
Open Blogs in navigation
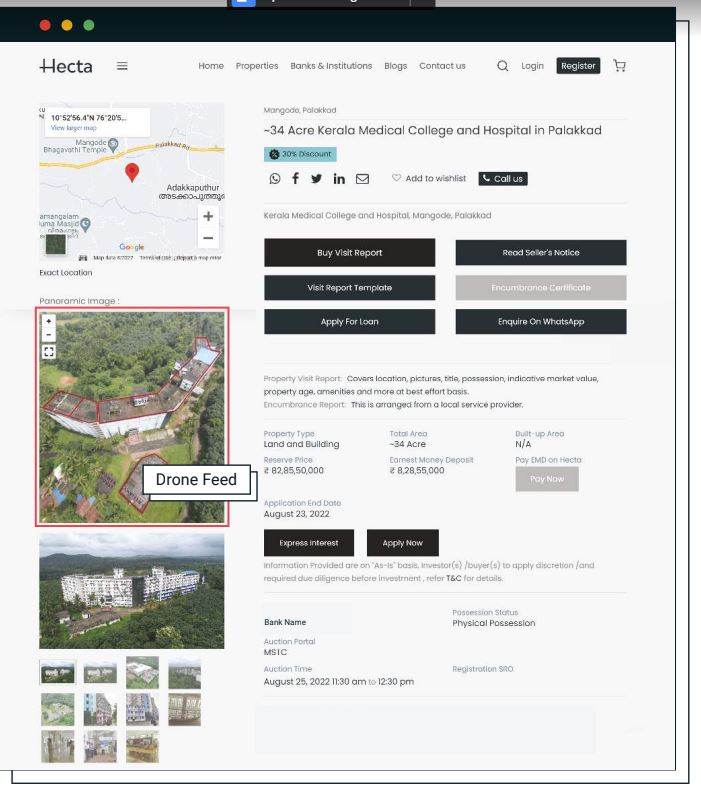point(396,66)
